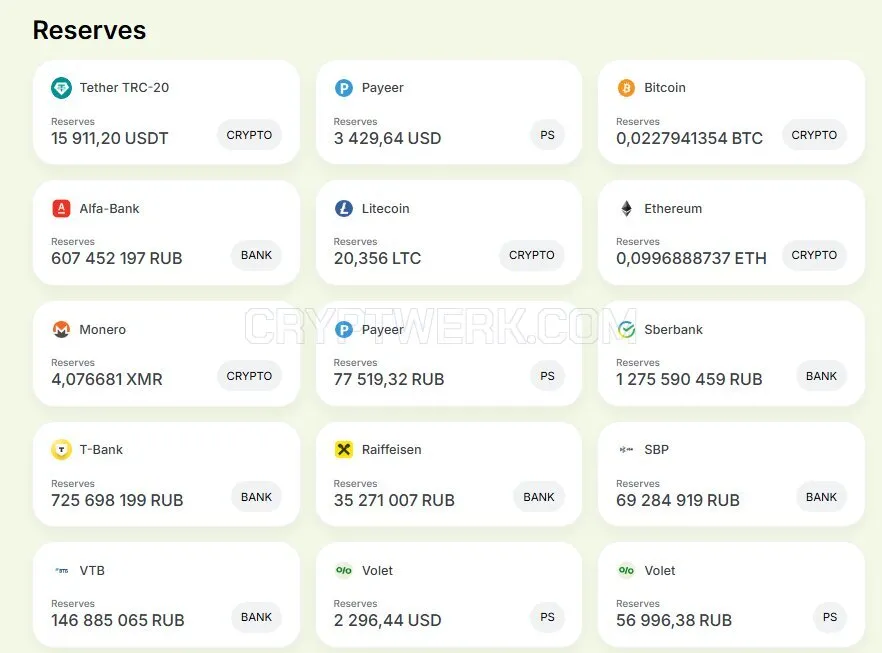882x653 pixels.
Task: Click the Tether TRC-20 diamond icon
Action: point(61,88)
